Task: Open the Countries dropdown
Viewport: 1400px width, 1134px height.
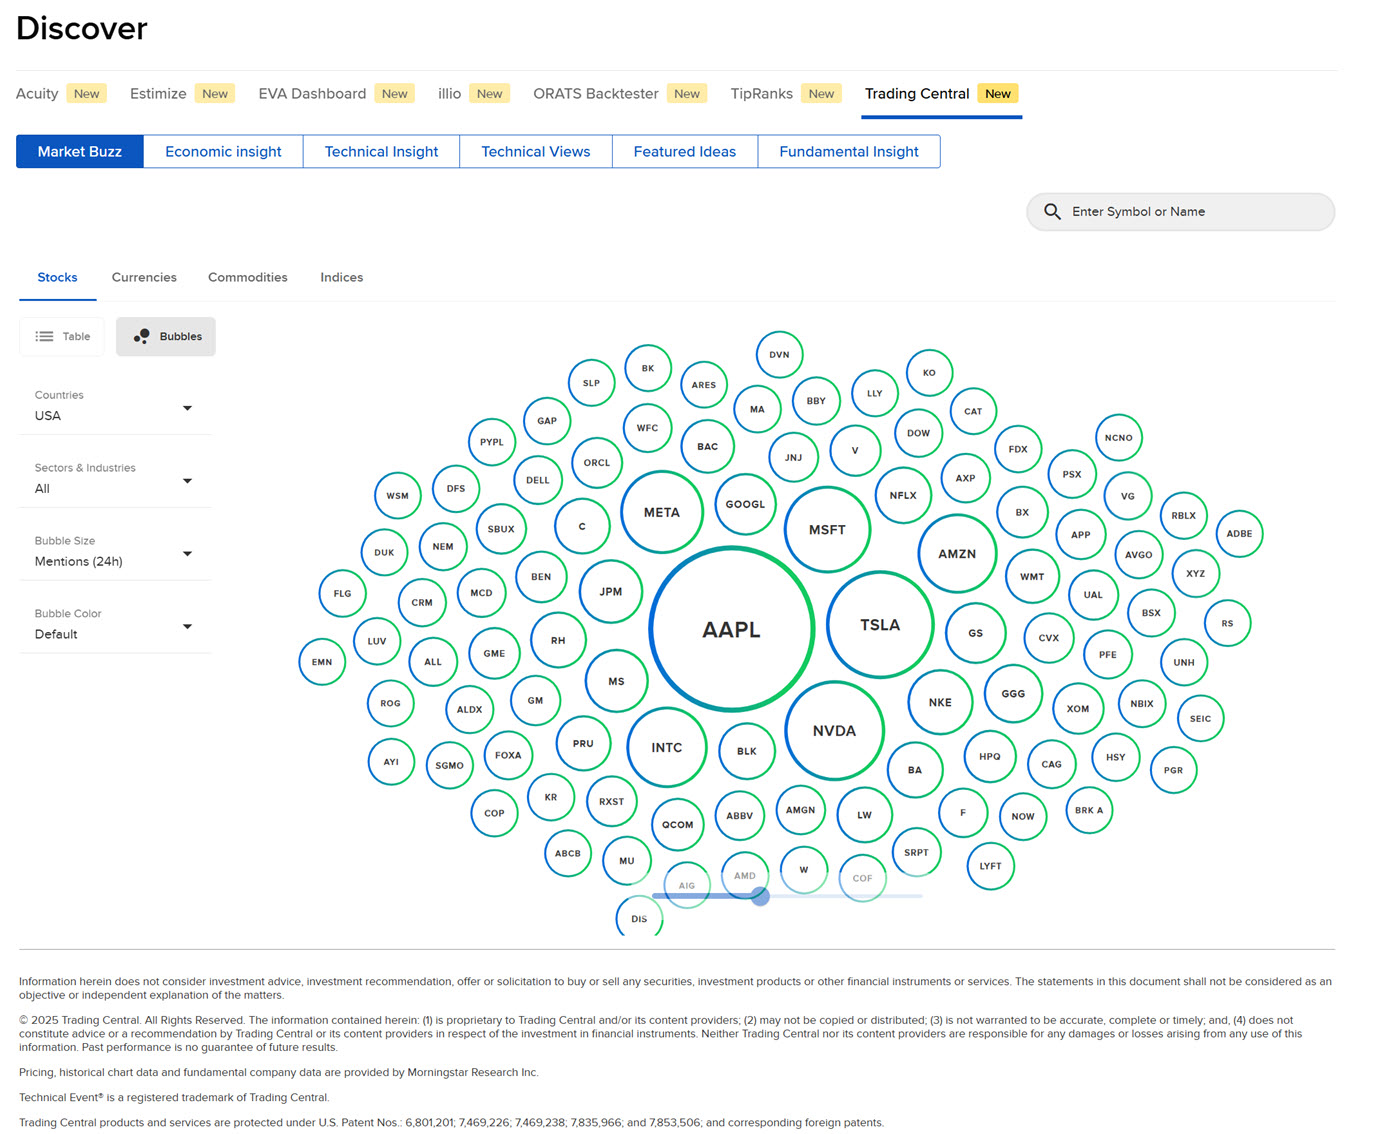Action: click(x=115, y=407)
